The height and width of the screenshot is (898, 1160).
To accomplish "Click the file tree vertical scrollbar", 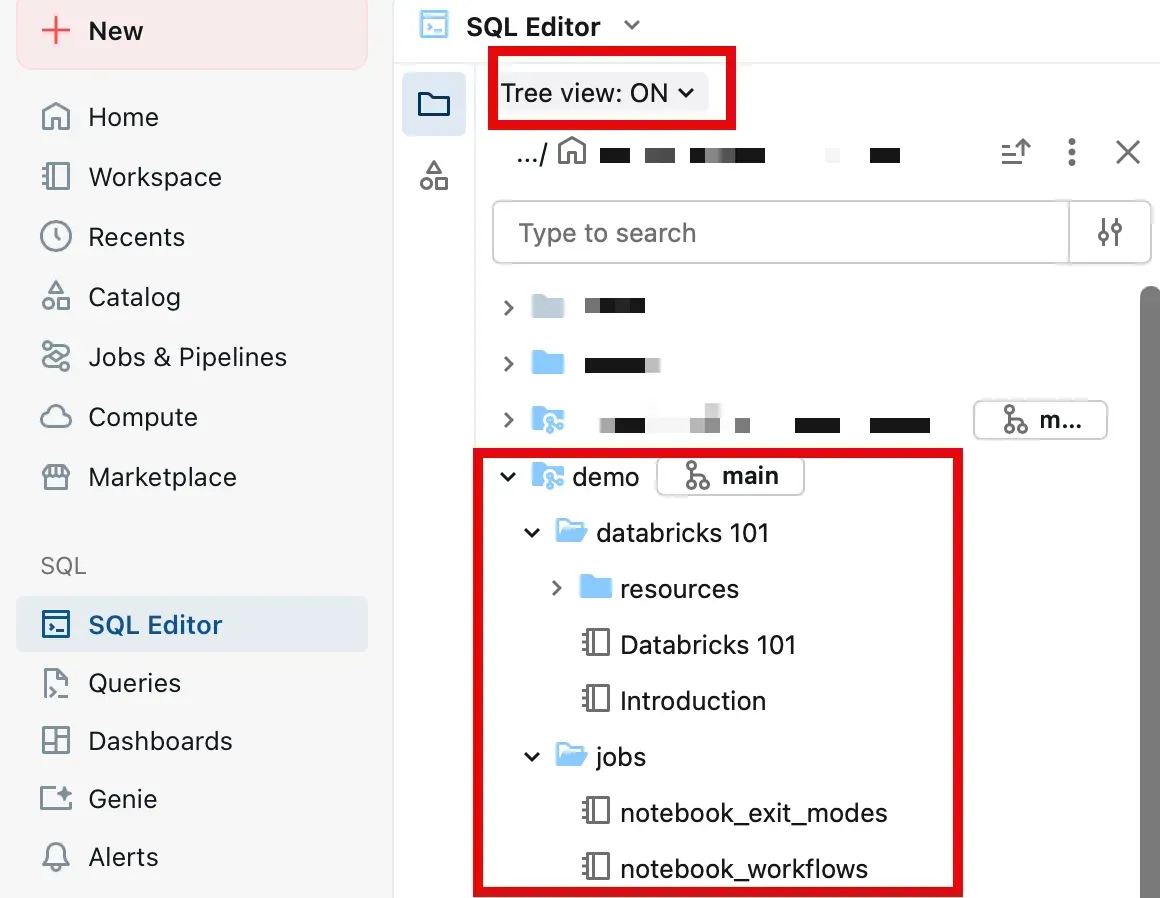I will point(1150,592).
